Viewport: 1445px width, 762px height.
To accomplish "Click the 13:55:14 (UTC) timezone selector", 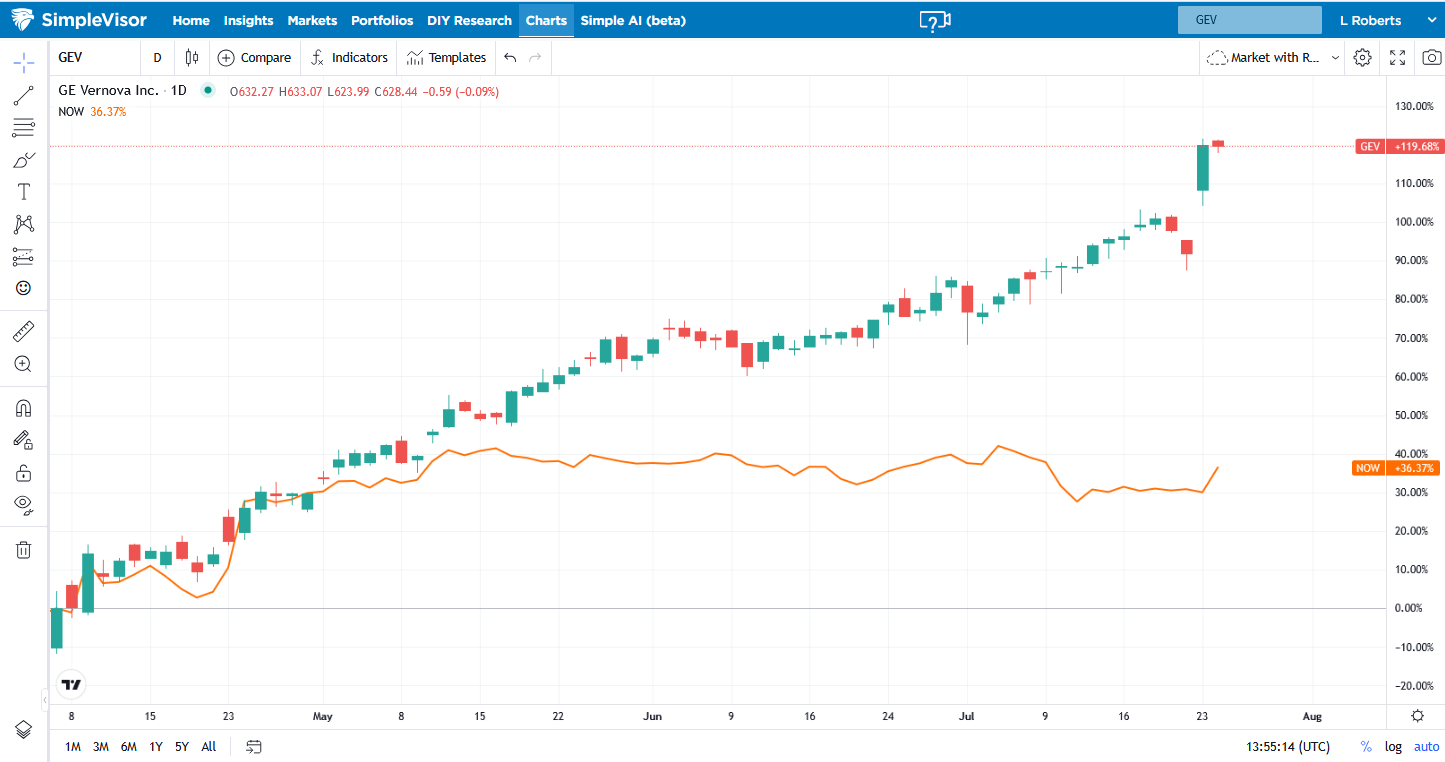I will [1288, 746].
